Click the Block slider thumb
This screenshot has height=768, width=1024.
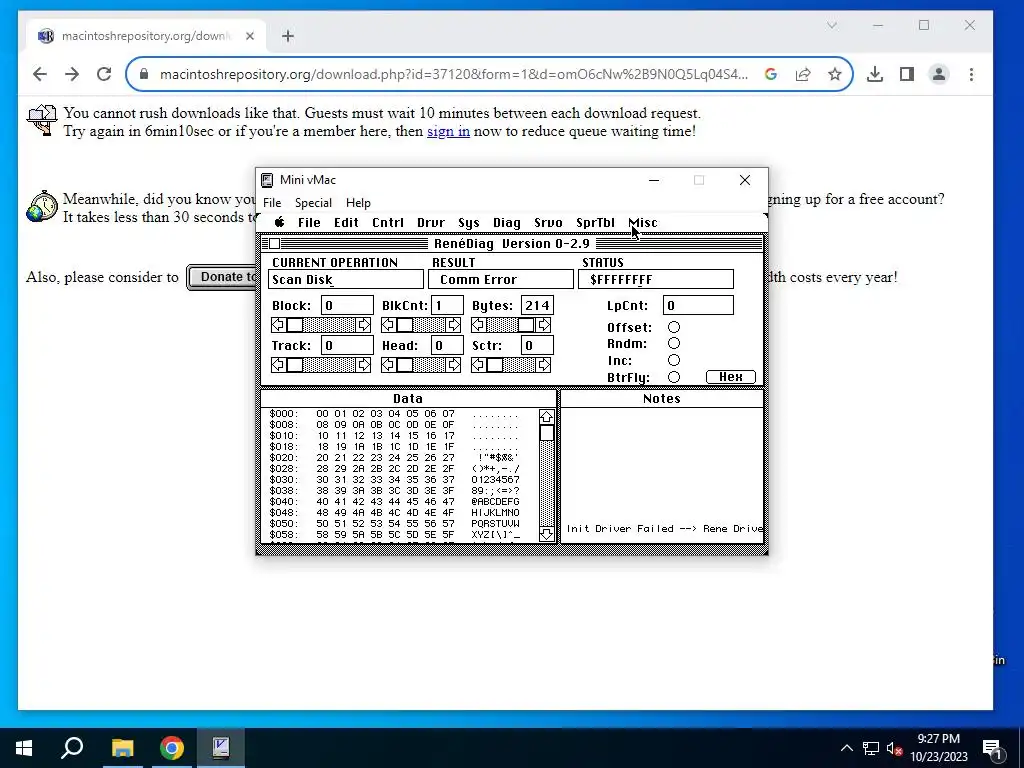pos(295,325)
